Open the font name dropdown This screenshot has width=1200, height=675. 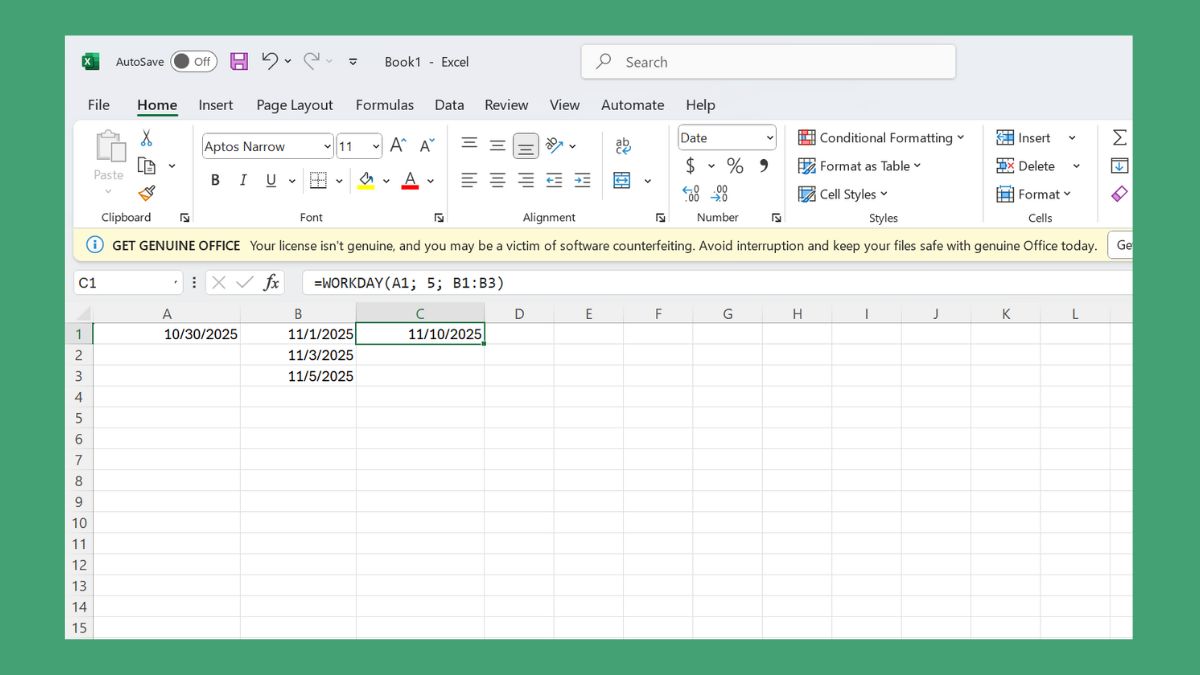click(x=327, y=146)
